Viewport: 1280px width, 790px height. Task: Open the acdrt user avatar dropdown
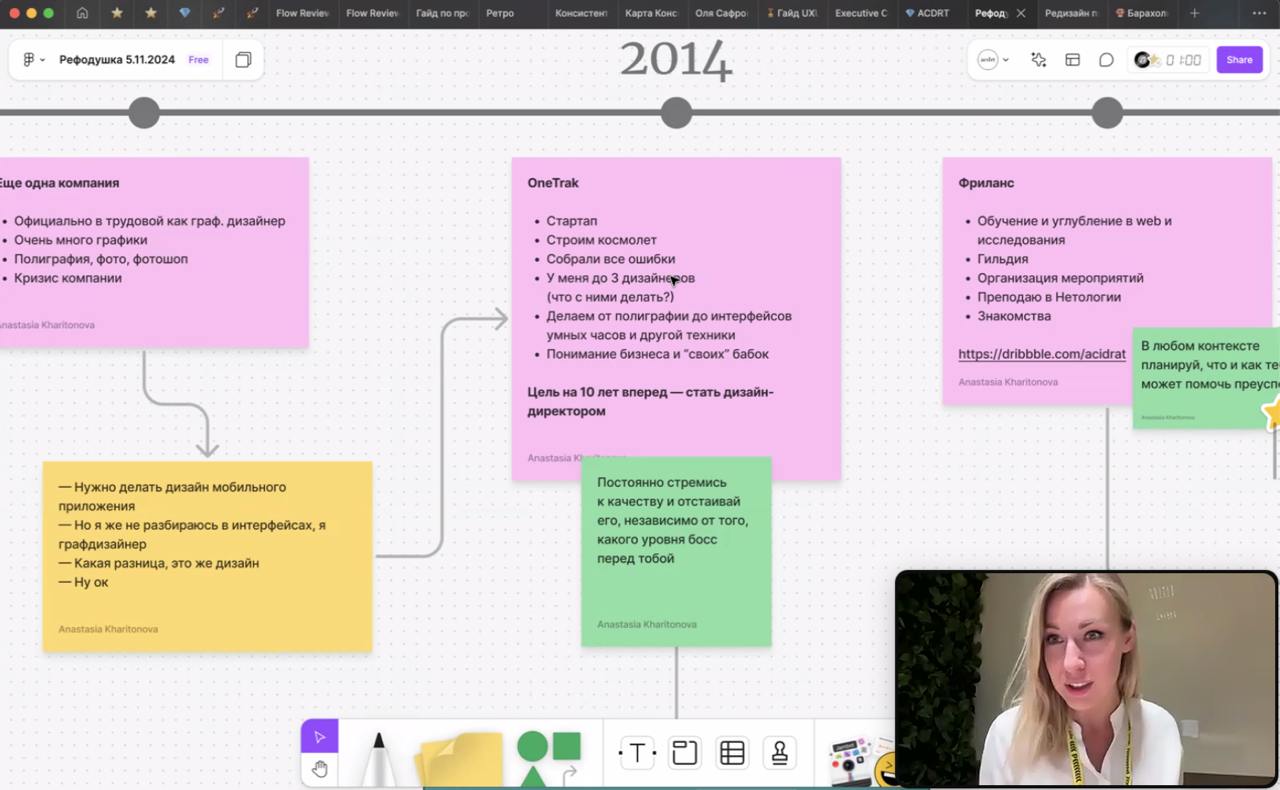click(x=993, y=60)
